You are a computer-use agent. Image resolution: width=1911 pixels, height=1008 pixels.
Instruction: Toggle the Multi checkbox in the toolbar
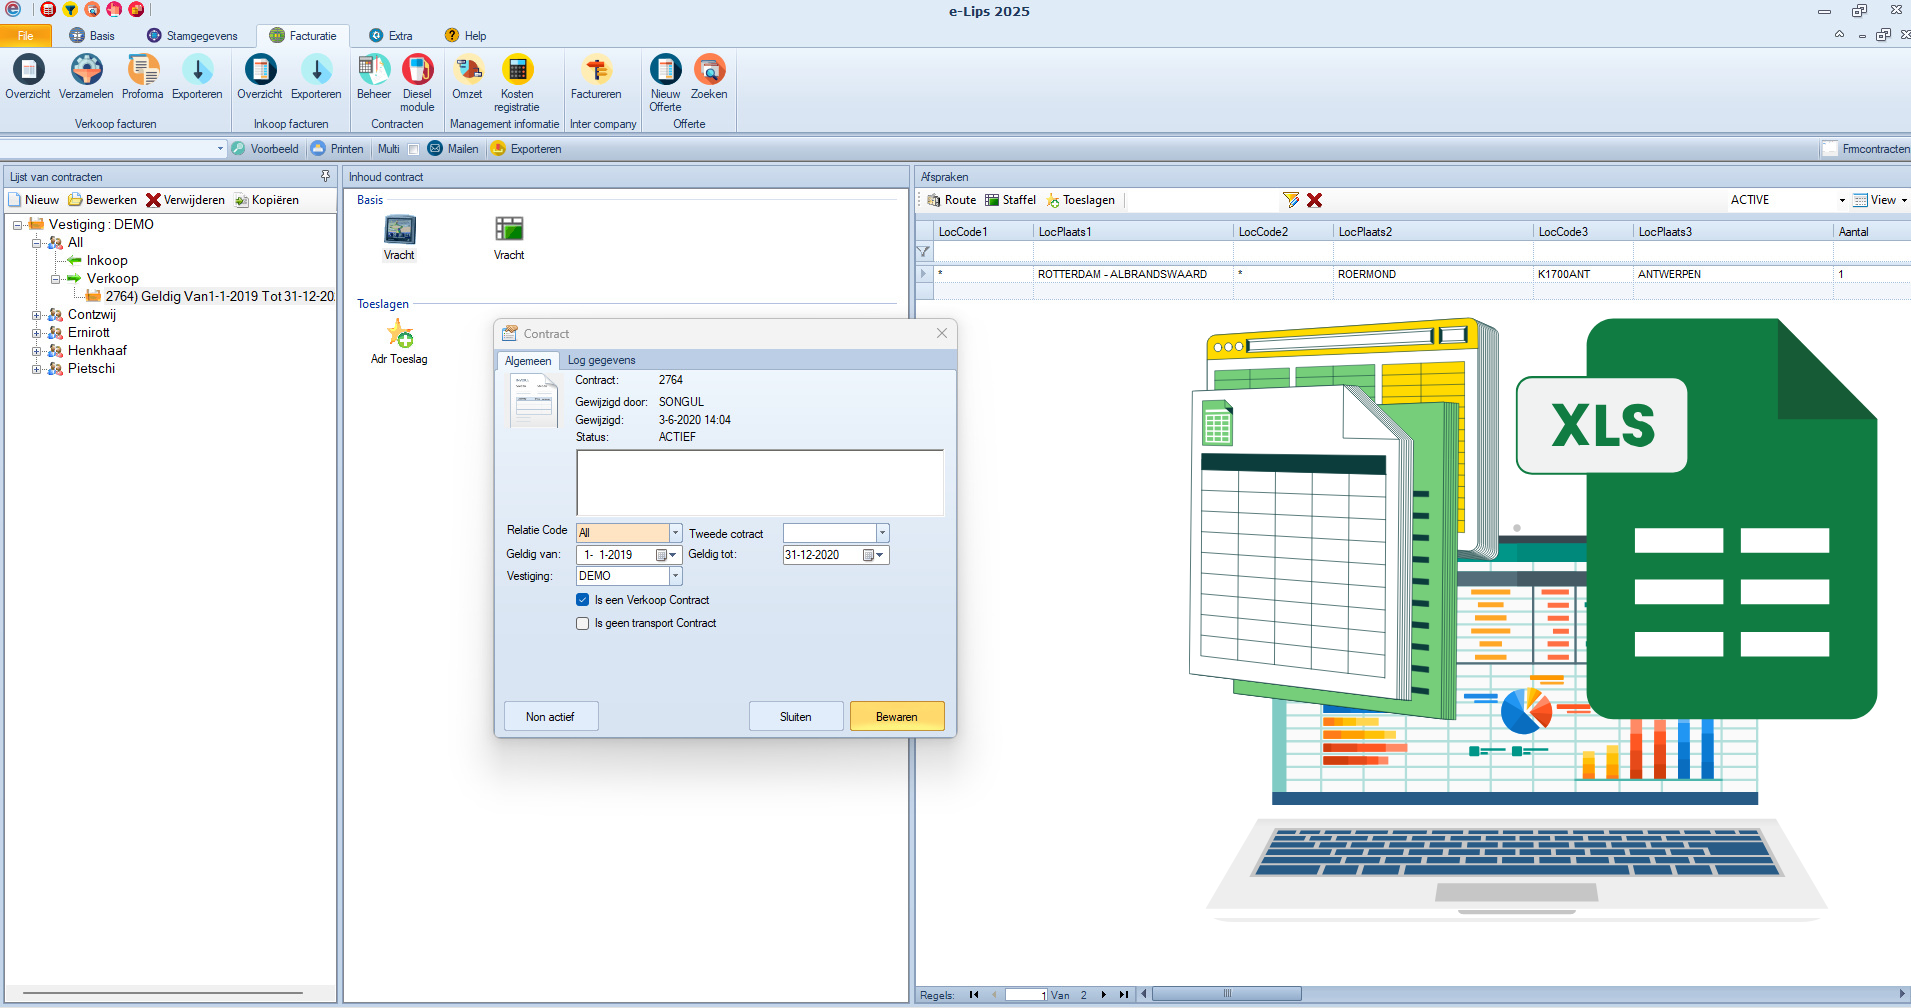point(413,150)
